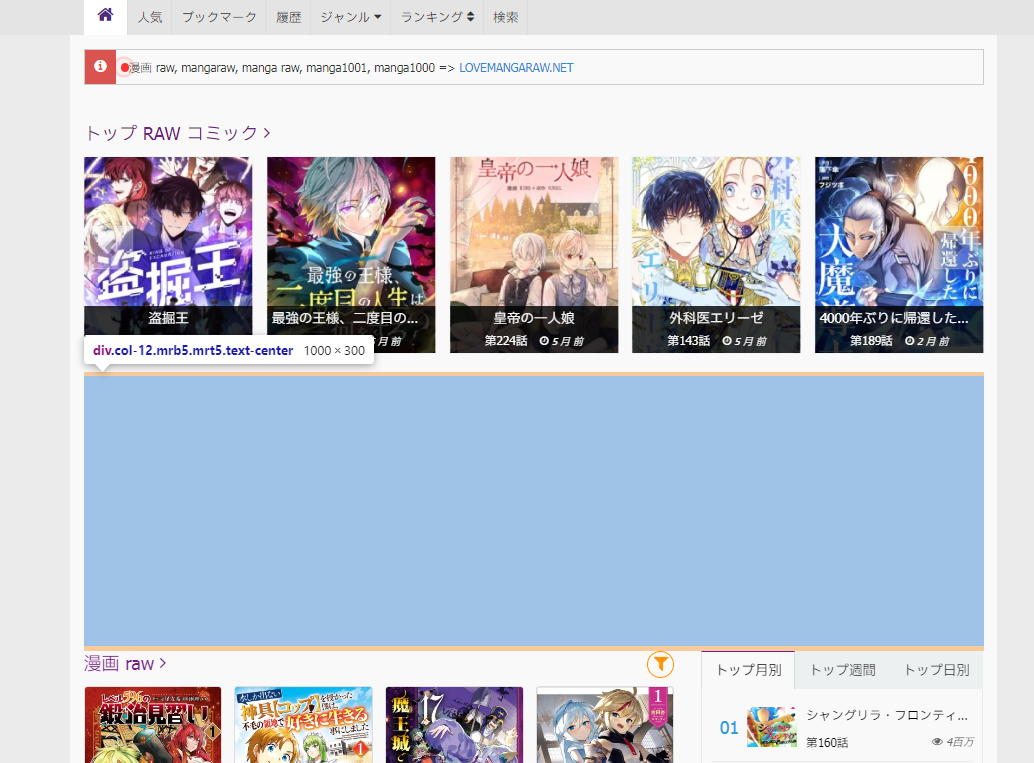Open the 皇帝の一人娘 cover thumbnail
Image resolution: width=1034 pixels, height=763 pixels.
point(534,240)
